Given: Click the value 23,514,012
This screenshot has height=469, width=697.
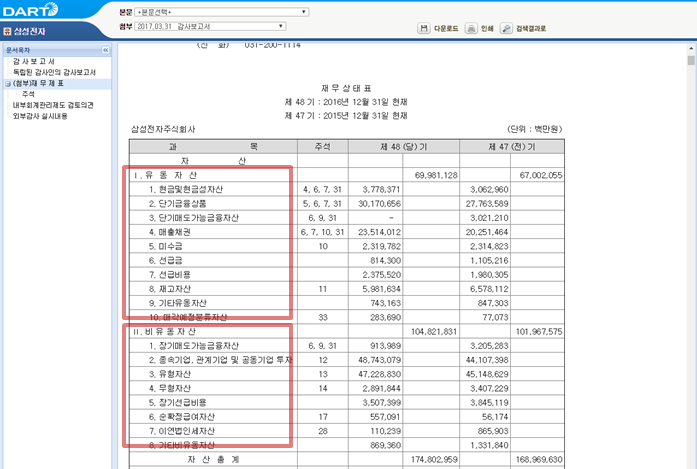Looking at the screenshot, I should pyautogui.click(x=380, y=232).
